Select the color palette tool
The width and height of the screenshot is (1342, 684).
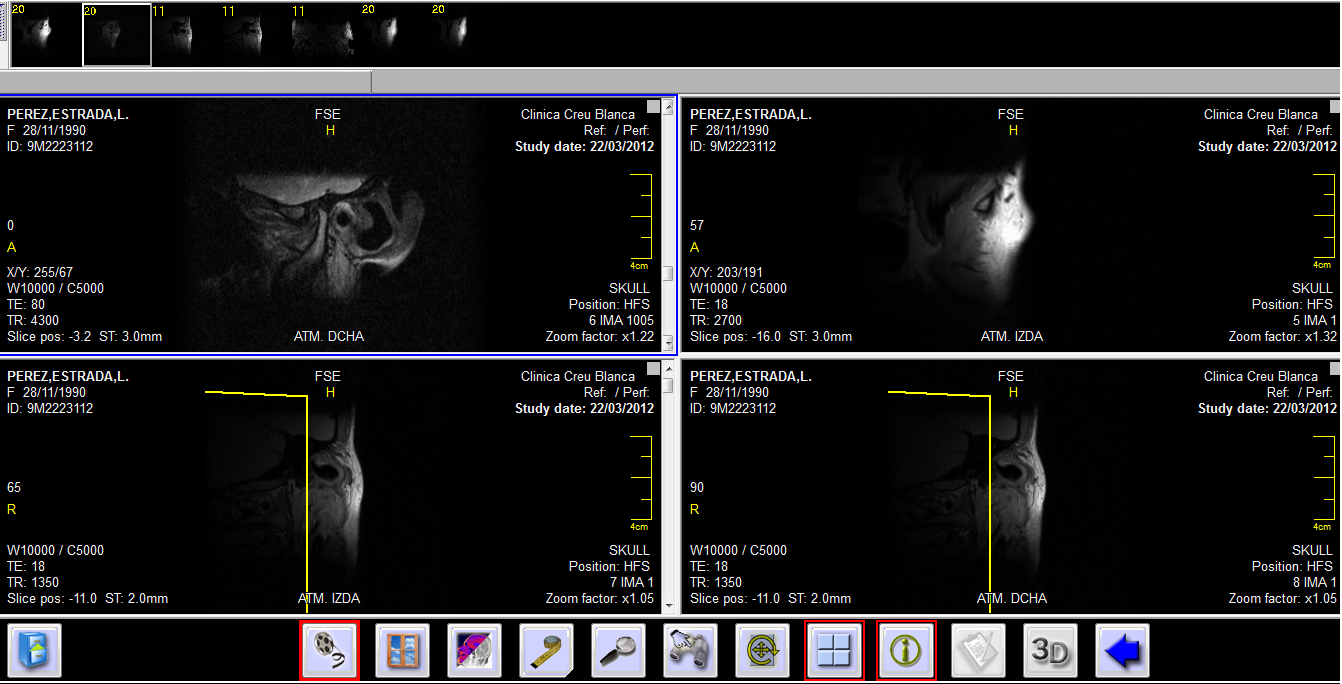[x=474, y=649]
